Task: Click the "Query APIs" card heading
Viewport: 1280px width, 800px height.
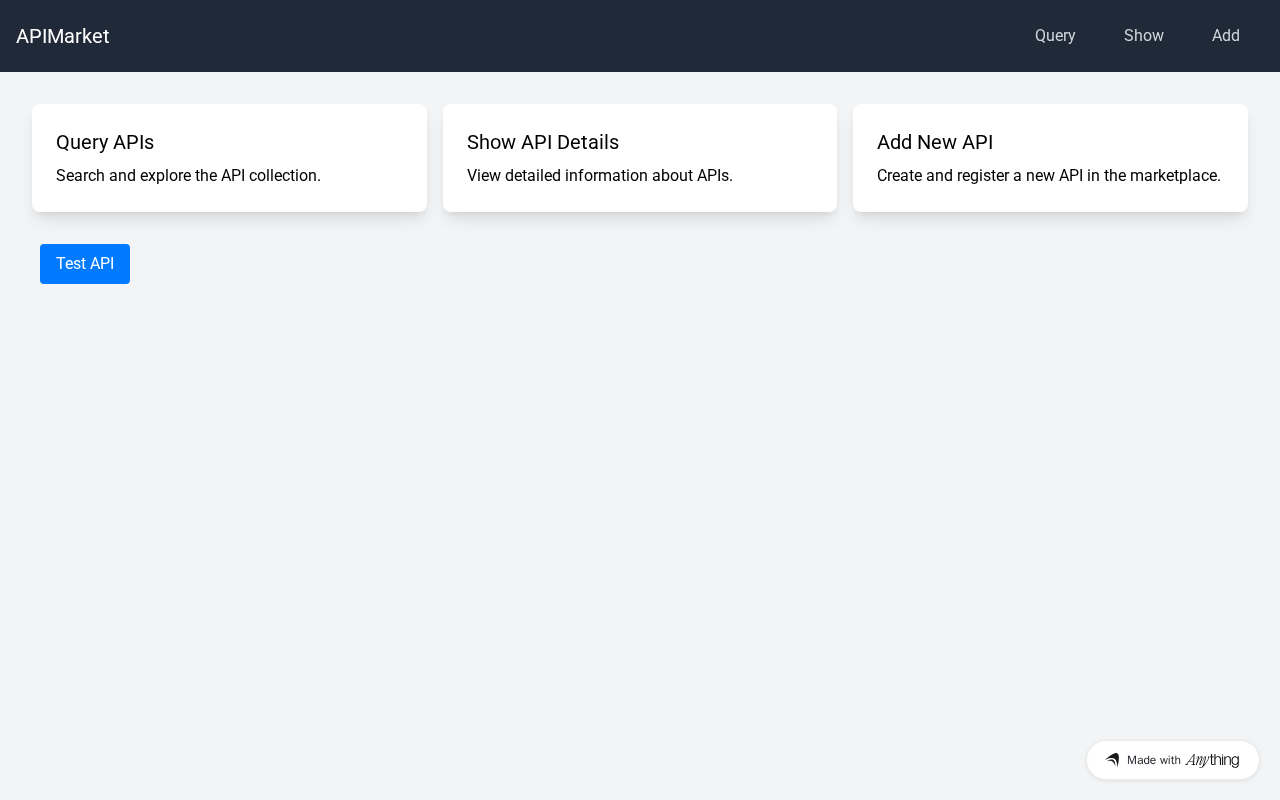Action: tap(105, 142)
